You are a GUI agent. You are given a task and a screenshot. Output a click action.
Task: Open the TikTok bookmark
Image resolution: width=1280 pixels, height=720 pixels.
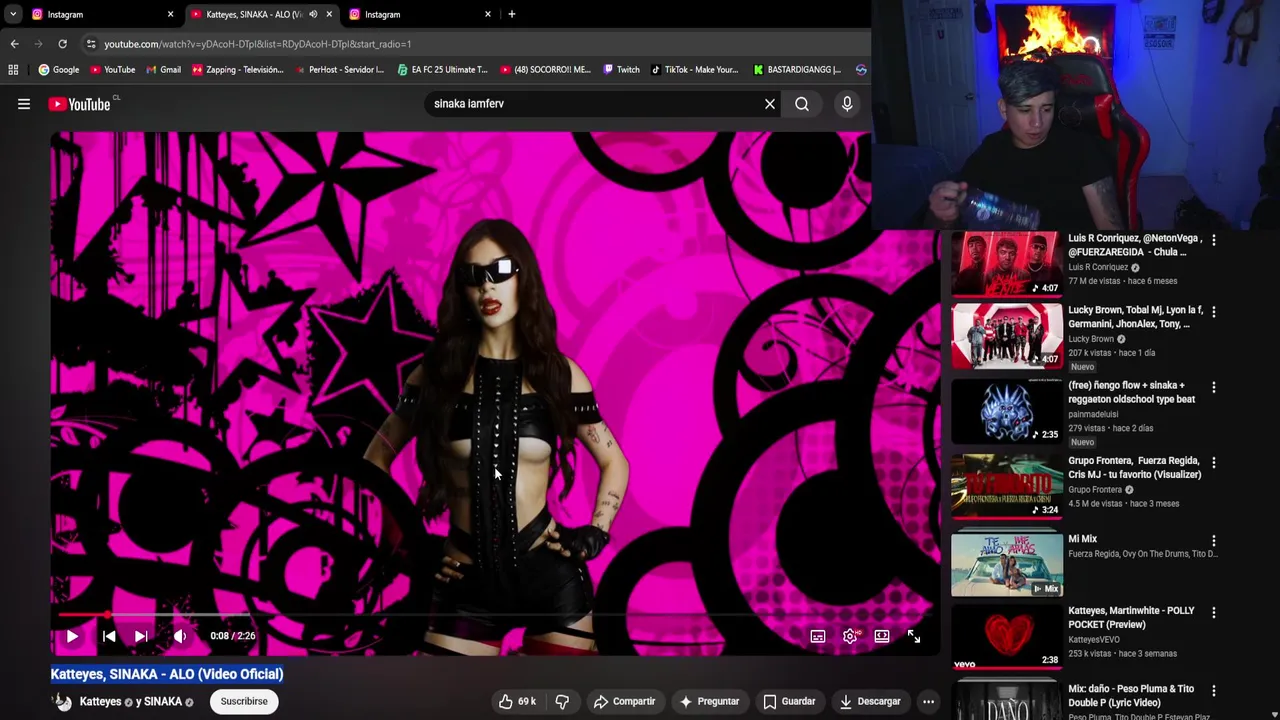tap(694, 70)
